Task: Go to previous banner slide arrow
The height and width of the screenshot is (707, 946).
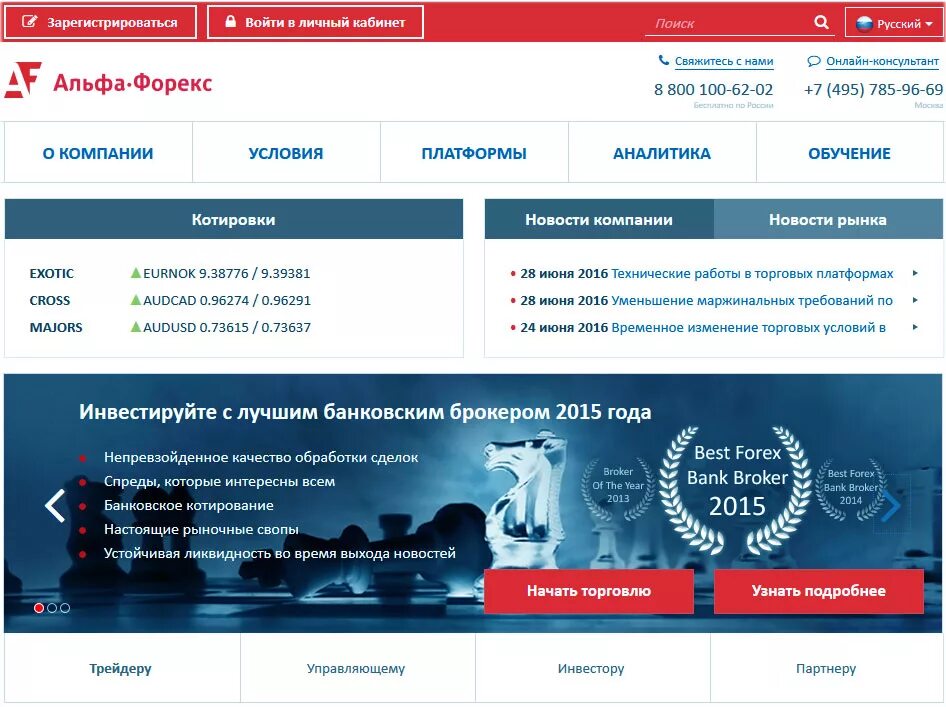Action: point(55,506)
